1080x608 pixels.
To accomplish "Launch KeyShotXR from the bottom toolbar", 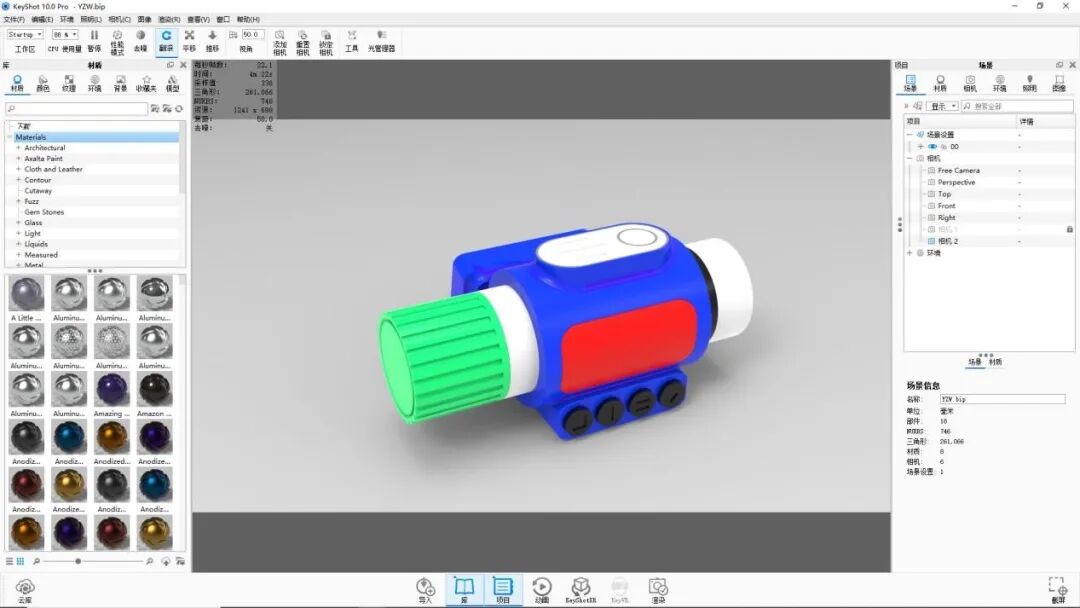I will [x=581, y=587].
